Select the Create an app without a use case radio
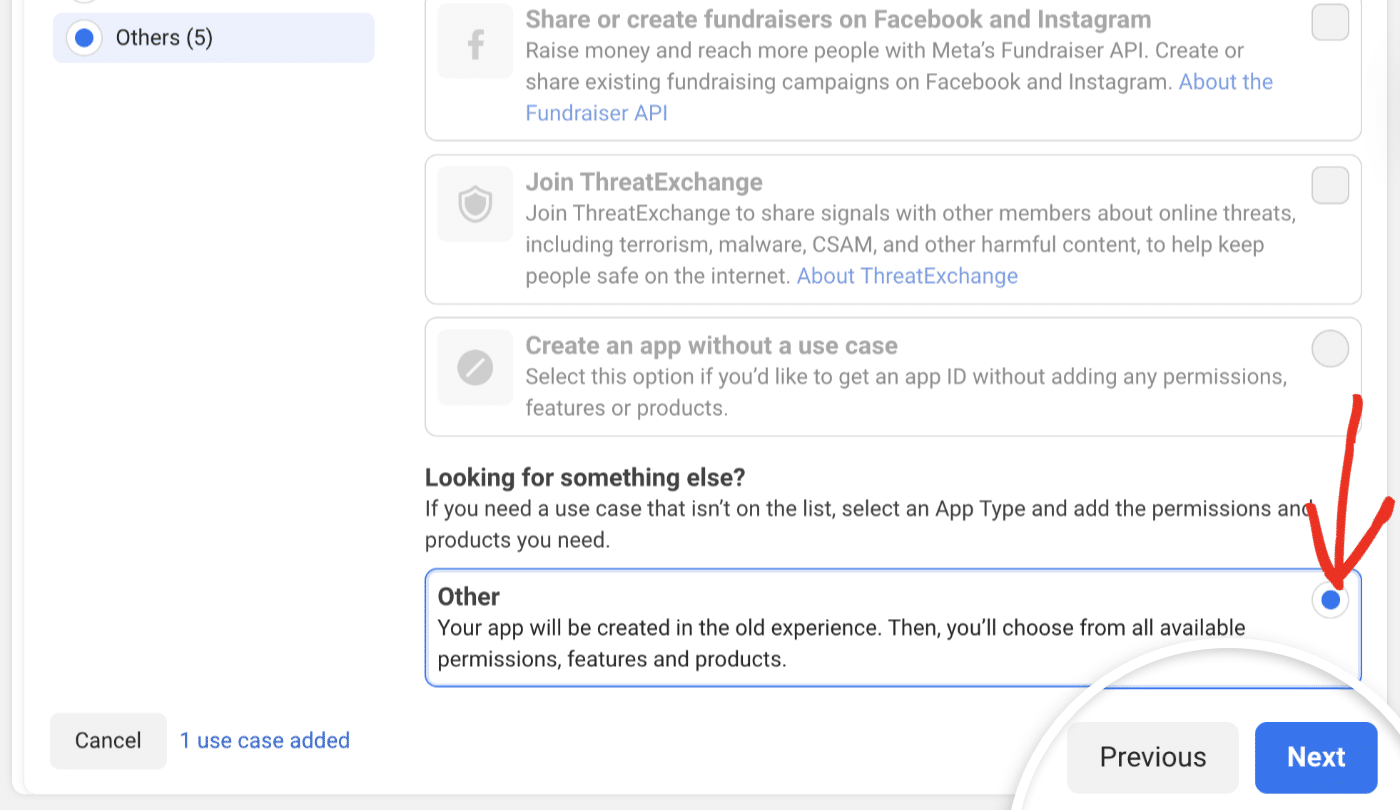 [x=1329, y=348]
